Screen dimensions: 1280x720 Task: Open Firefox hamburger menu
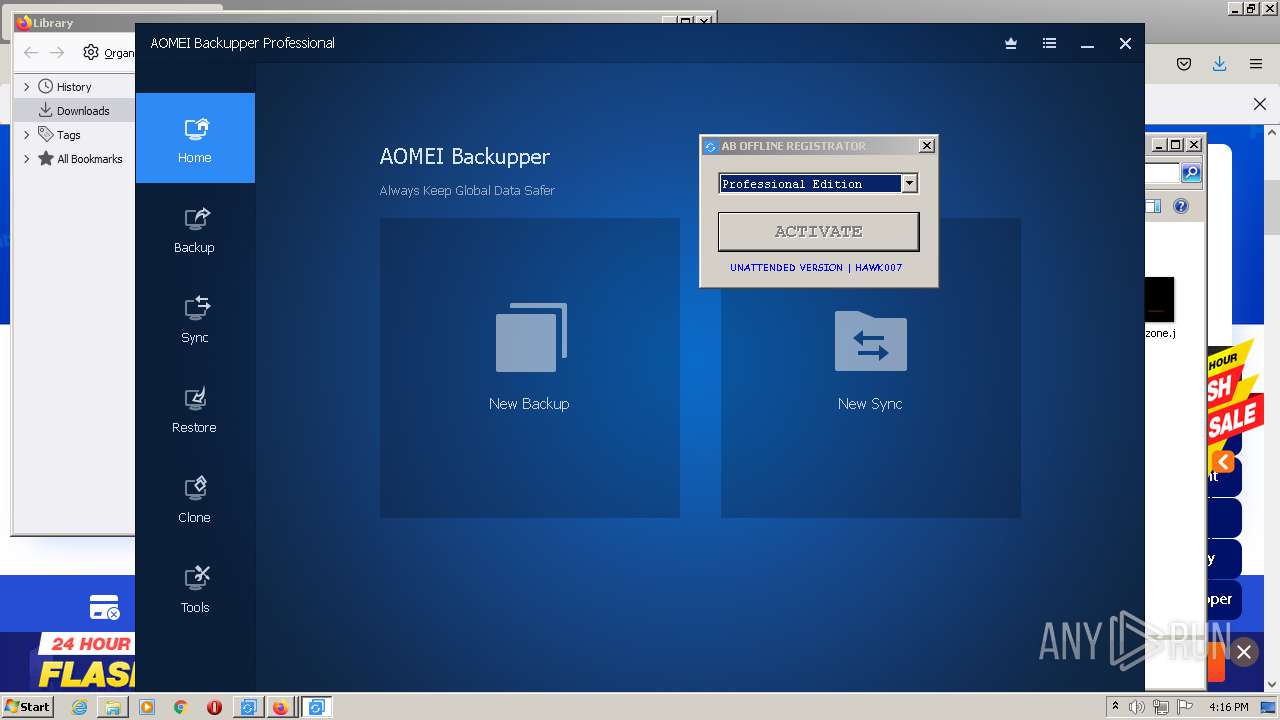(x=1255, y=64)
